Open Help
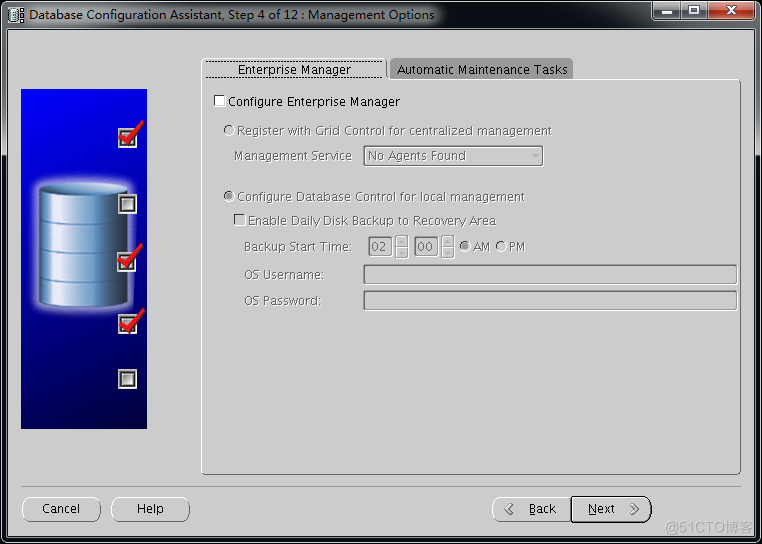 coord(150,509)
